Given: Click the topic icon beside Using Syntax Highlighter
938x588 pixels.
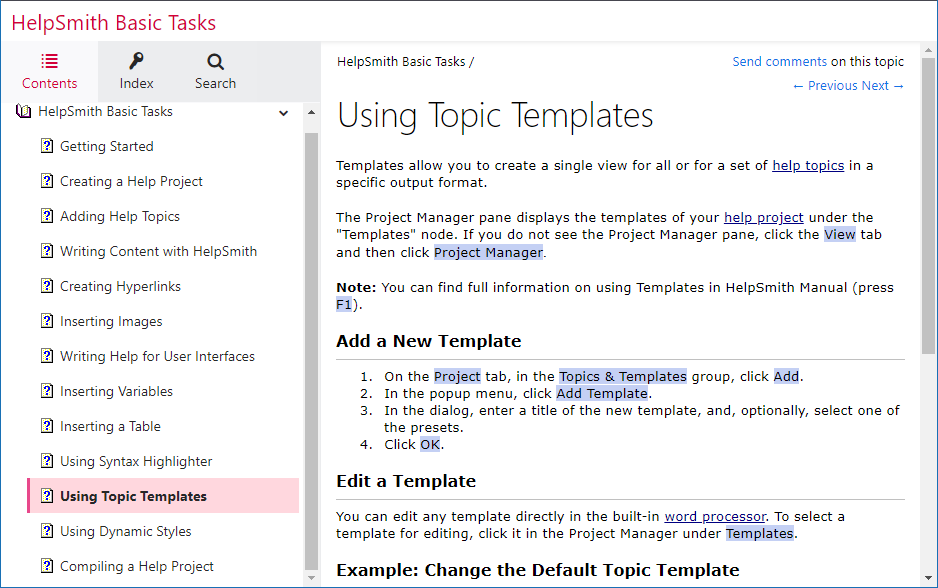Looking at the screenshot, I should 47,461.
